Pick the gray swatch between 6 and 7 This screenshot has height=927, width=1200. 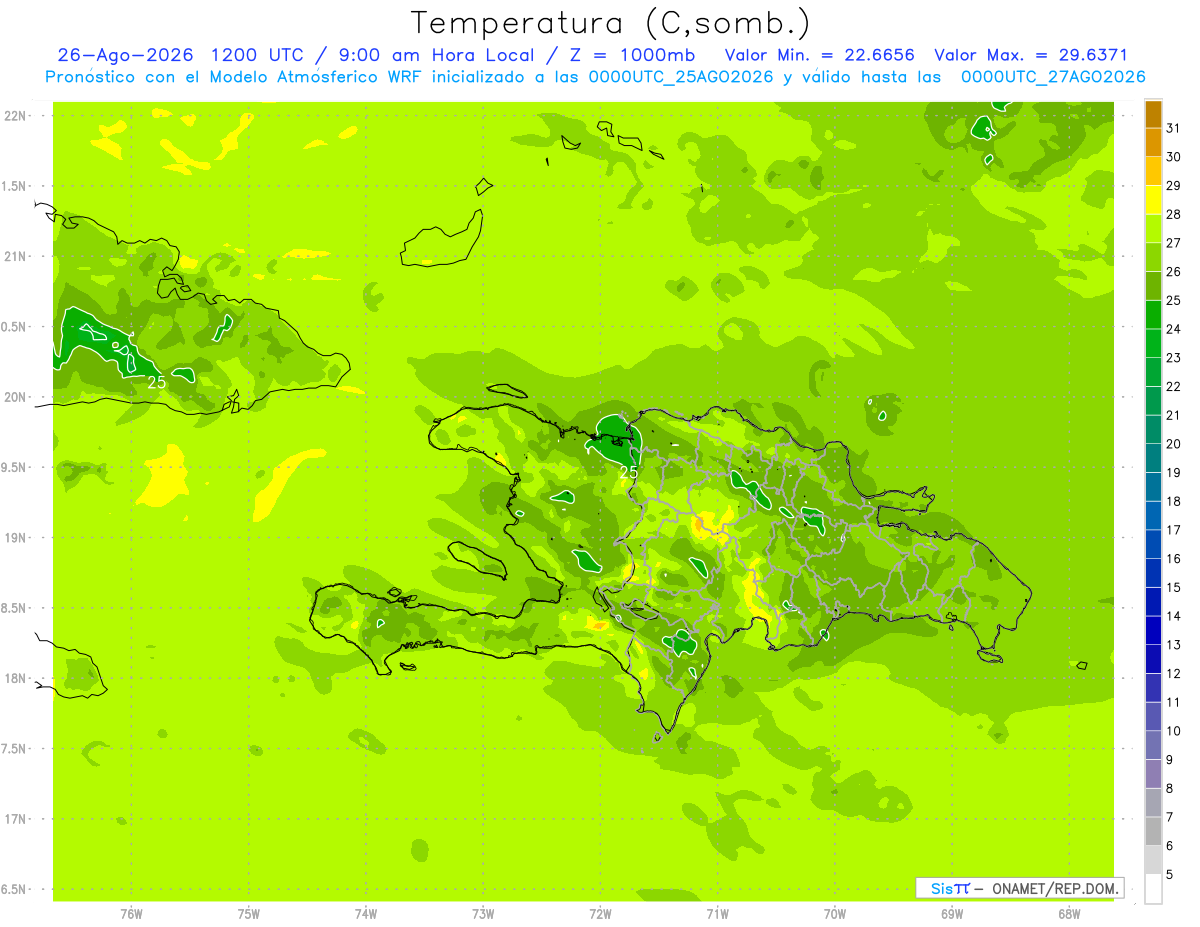pos(1153,831)
